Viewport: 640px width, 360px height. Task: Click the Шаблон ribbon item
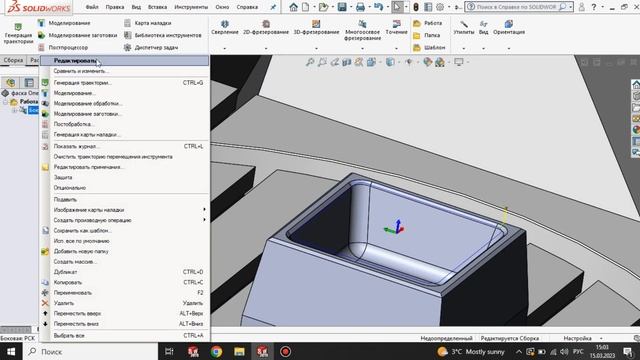click(x=429, y=48)
